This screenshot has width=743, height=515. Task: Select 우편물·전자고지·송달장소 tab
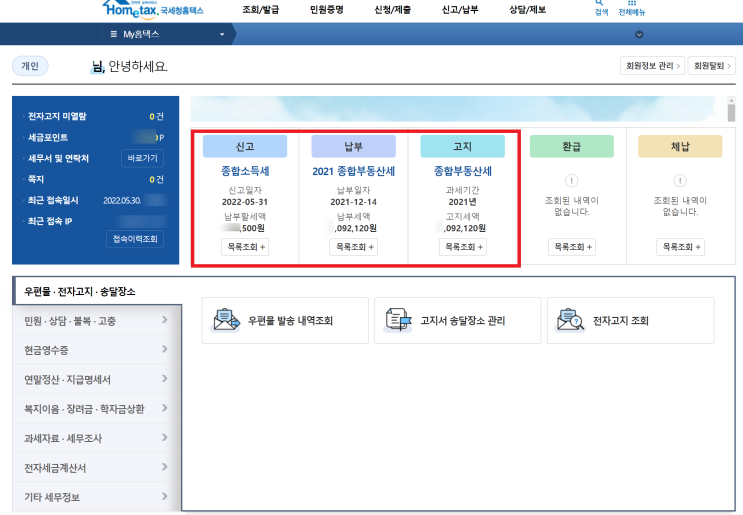(97, 291)
